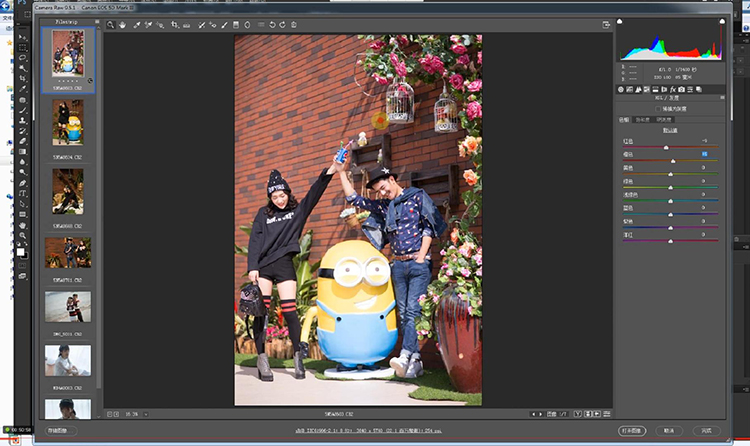The height and width of the screenshot is (446, 750).
Task: Open Camera Raw preferences list icon
Action: (x=261, y=25)
